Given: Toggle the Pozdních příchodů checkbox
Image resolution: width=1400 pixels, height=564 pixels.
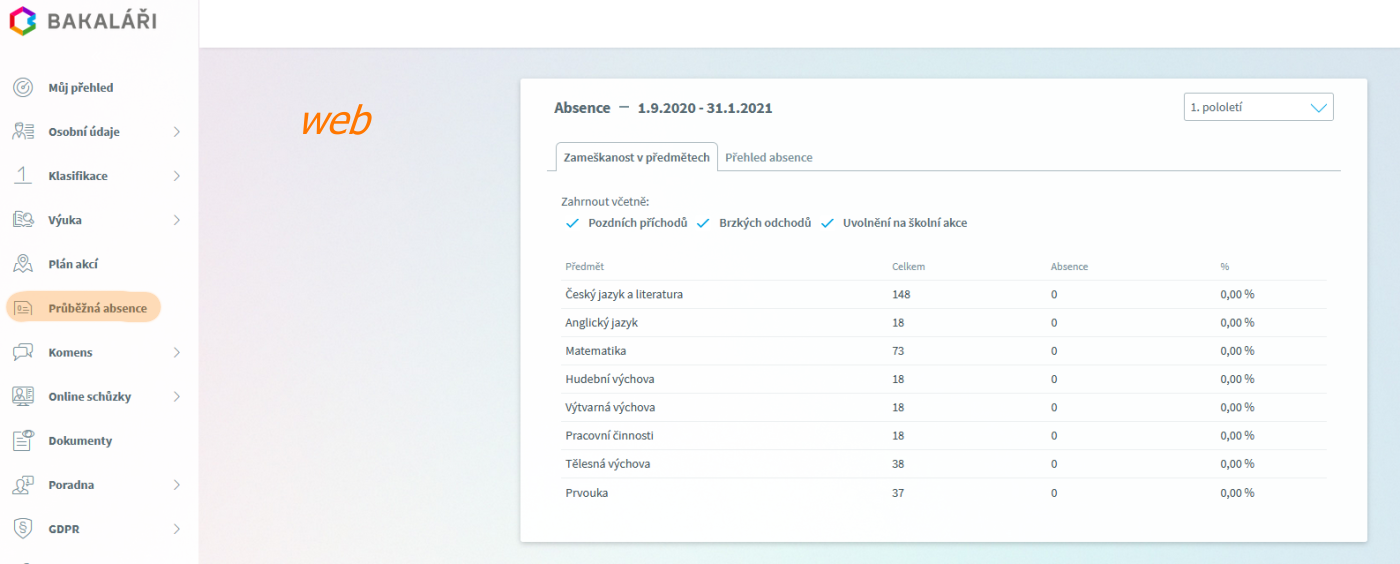Looking at the screenshot, I should tap(572, 223).
